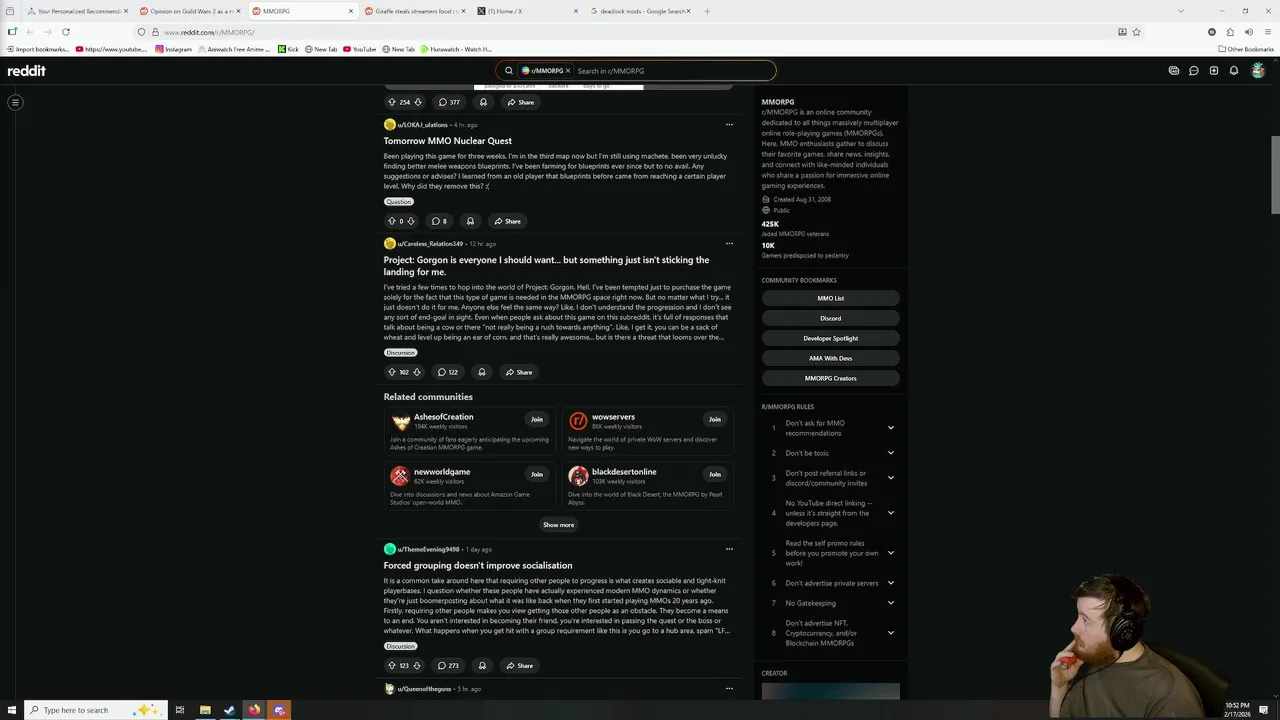This screenshot has width=1280, height=720.
Task: Upvote the top post with 254 votes
Action: point(392,102)
